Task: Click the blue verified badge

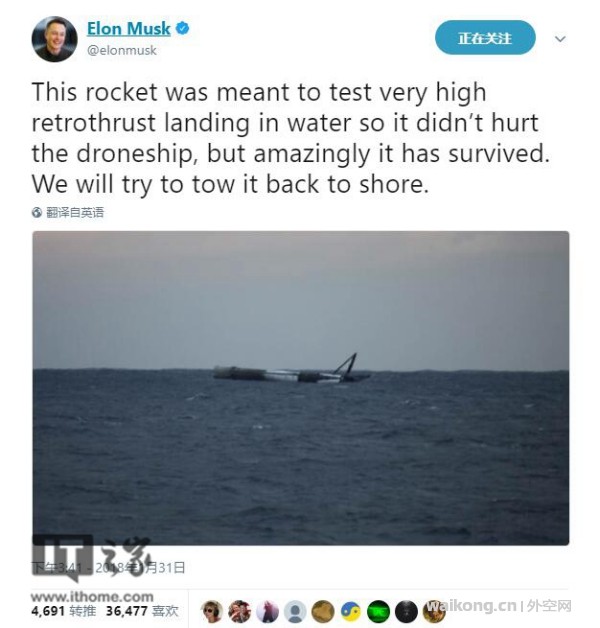Action: point(183,28)
